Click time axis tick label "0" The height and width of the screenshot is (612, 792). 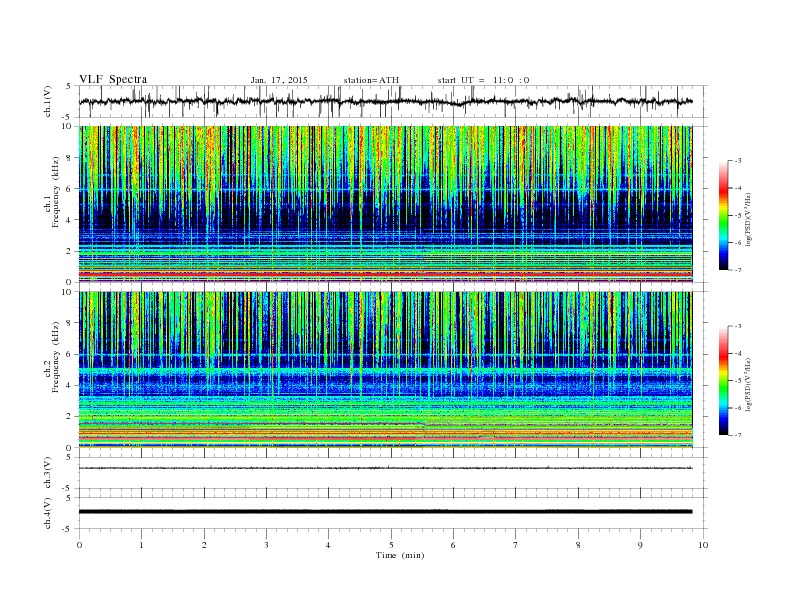(79, 545)
